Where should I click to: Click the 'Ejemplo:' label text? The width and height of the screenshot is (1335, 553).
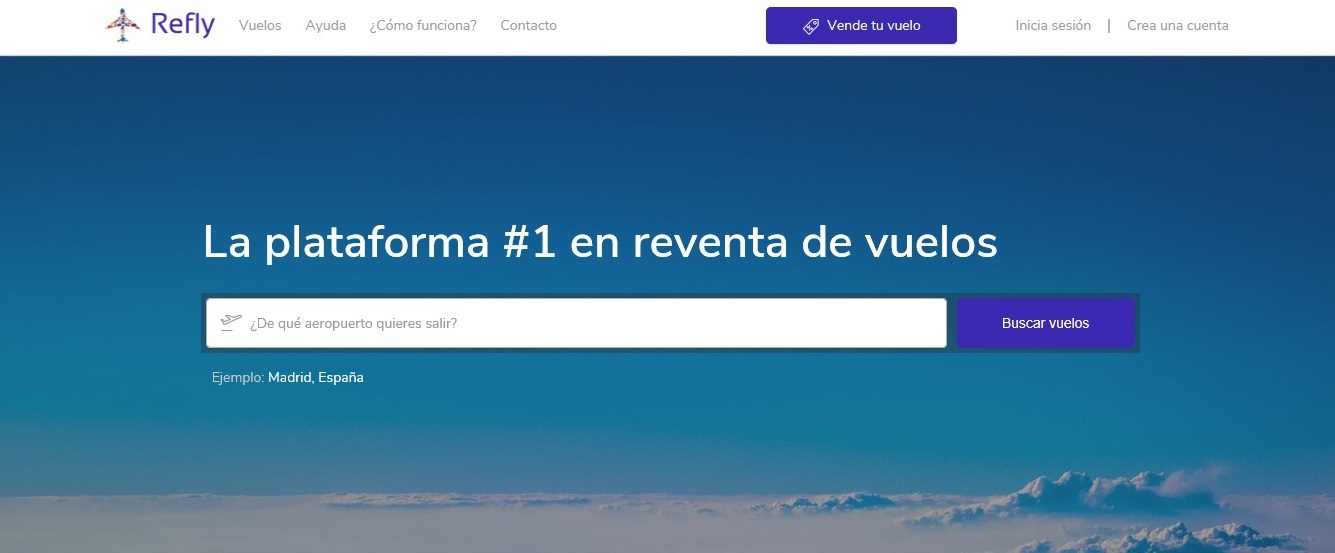coord(238,378)
